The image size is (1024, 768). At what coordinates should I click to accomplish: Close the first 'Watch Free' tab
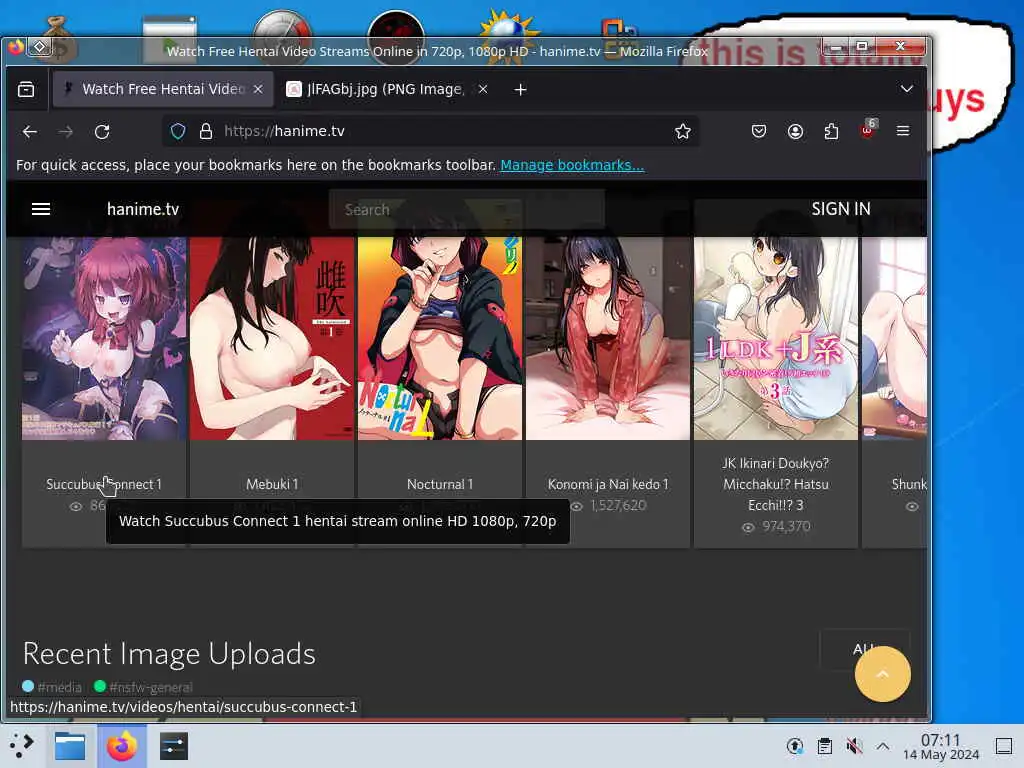tap(258, 89)
